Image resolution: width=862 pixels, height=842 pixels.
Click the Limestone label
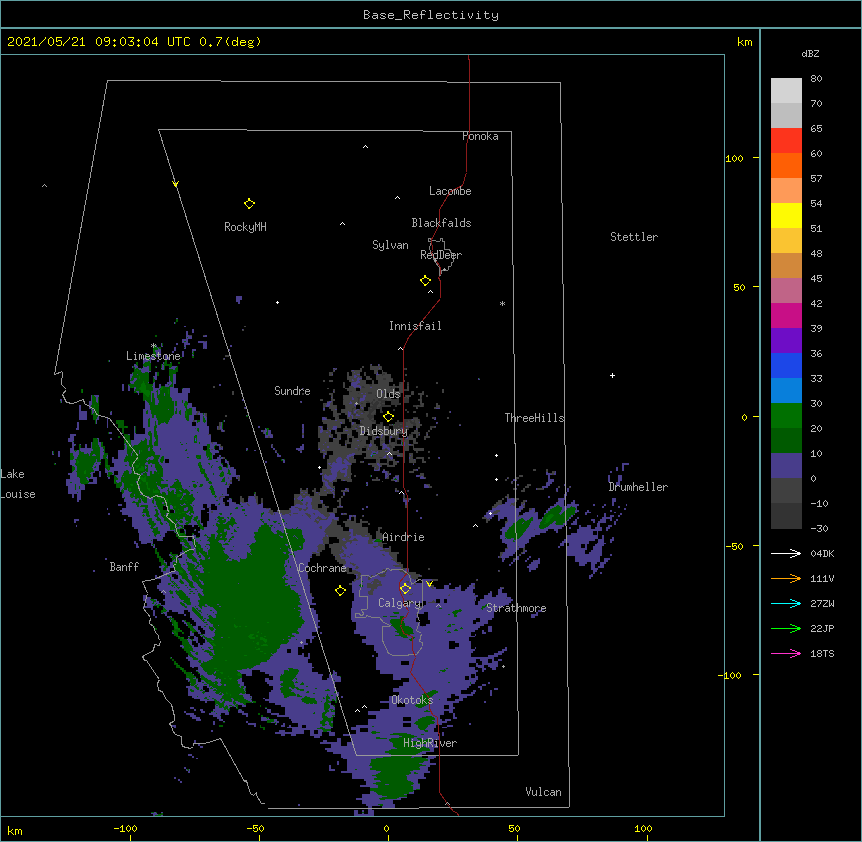(153, 356)
